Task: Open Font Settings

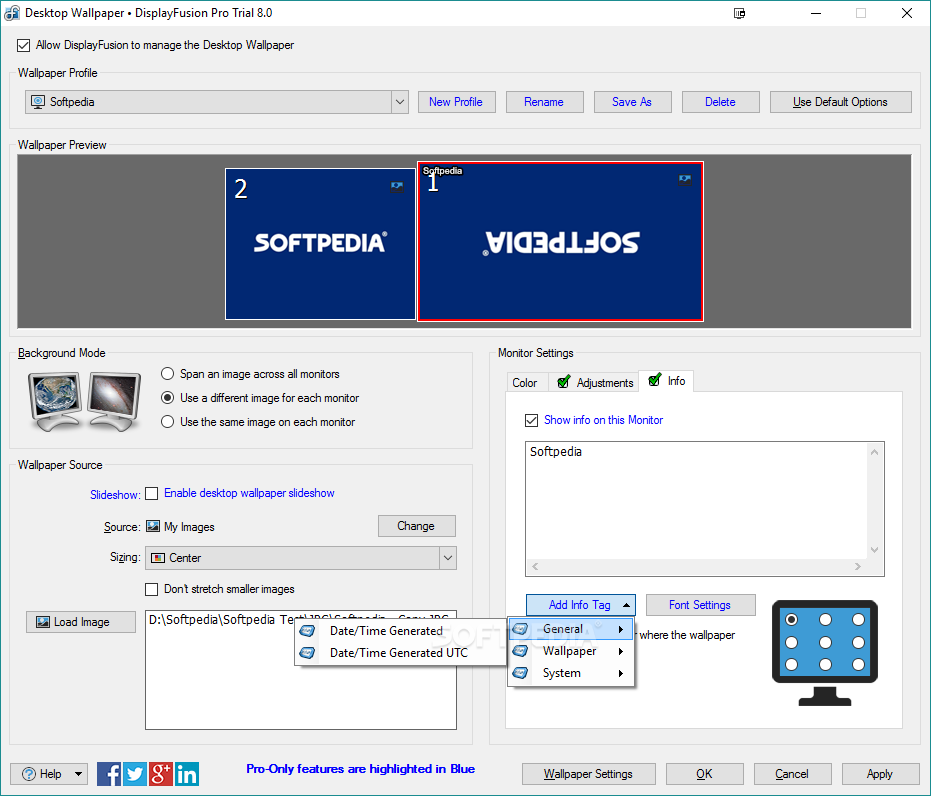Action: pos(701,605)
